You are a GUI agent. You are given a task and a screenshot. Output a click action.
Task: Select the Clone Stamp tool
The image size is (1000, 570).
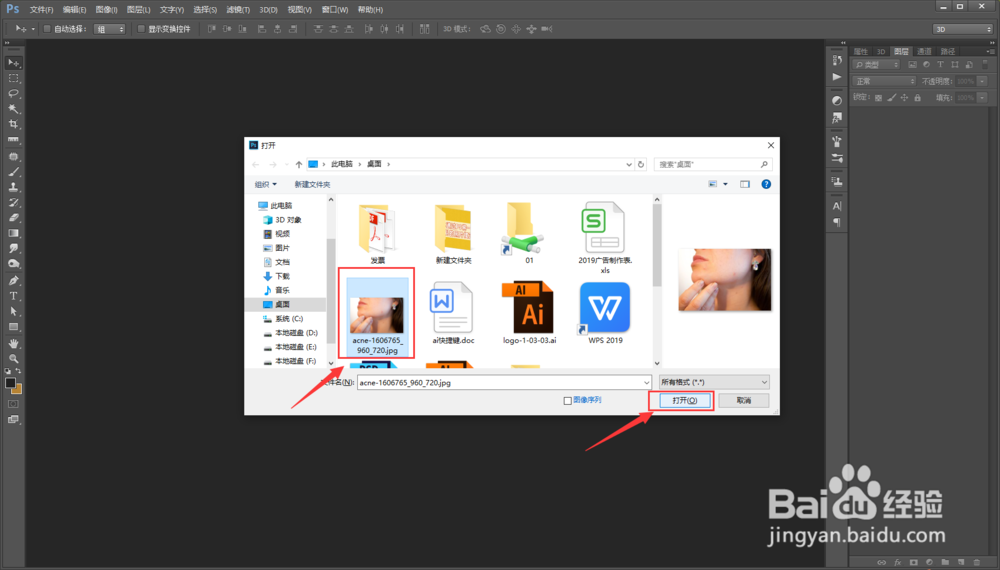(x=13, y=187)
